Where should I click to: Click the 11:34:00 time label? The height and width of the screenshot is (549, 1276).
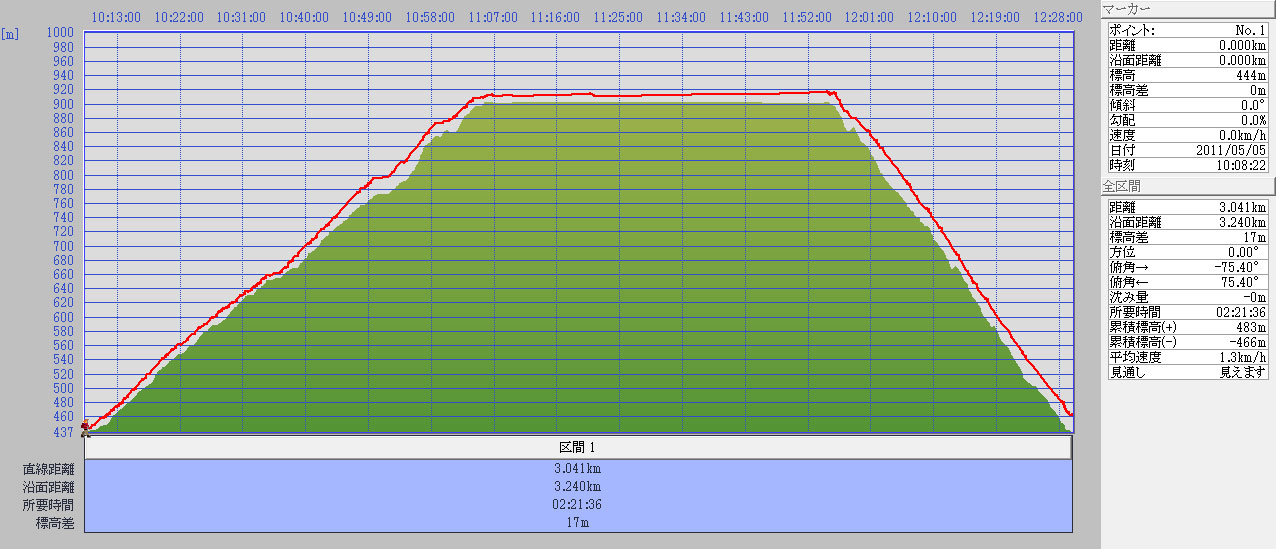[x=682, y=17]
